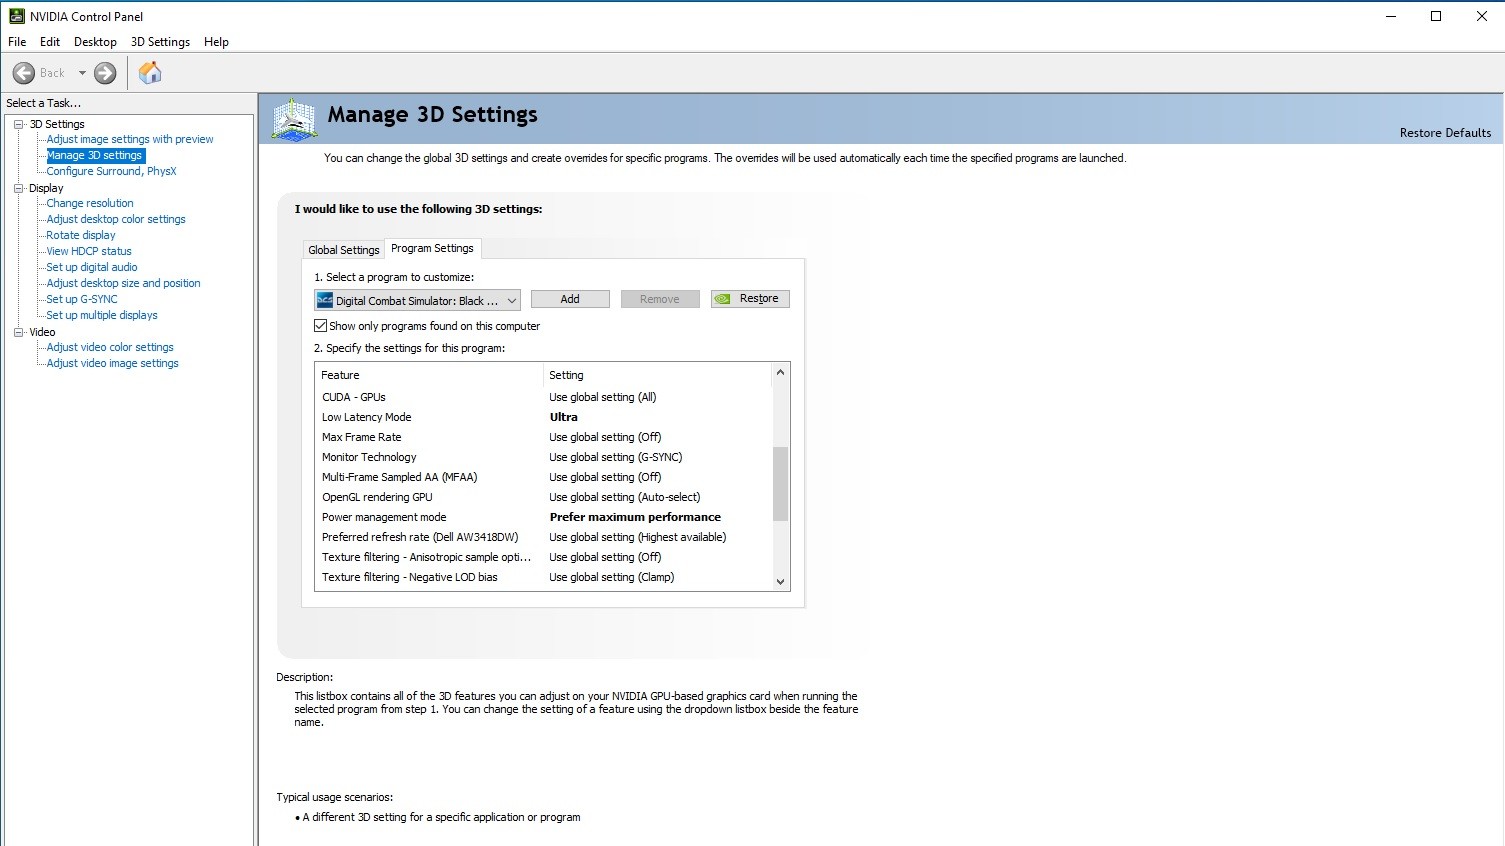Click the Feature column header

point(429,375)
